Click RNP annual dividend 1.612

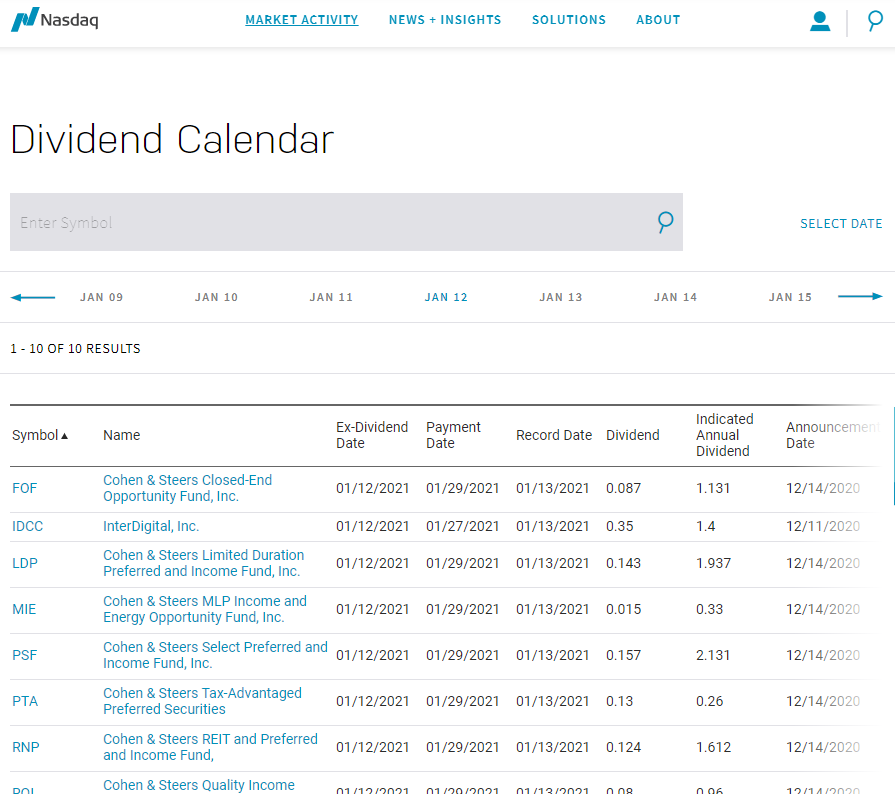713,748
